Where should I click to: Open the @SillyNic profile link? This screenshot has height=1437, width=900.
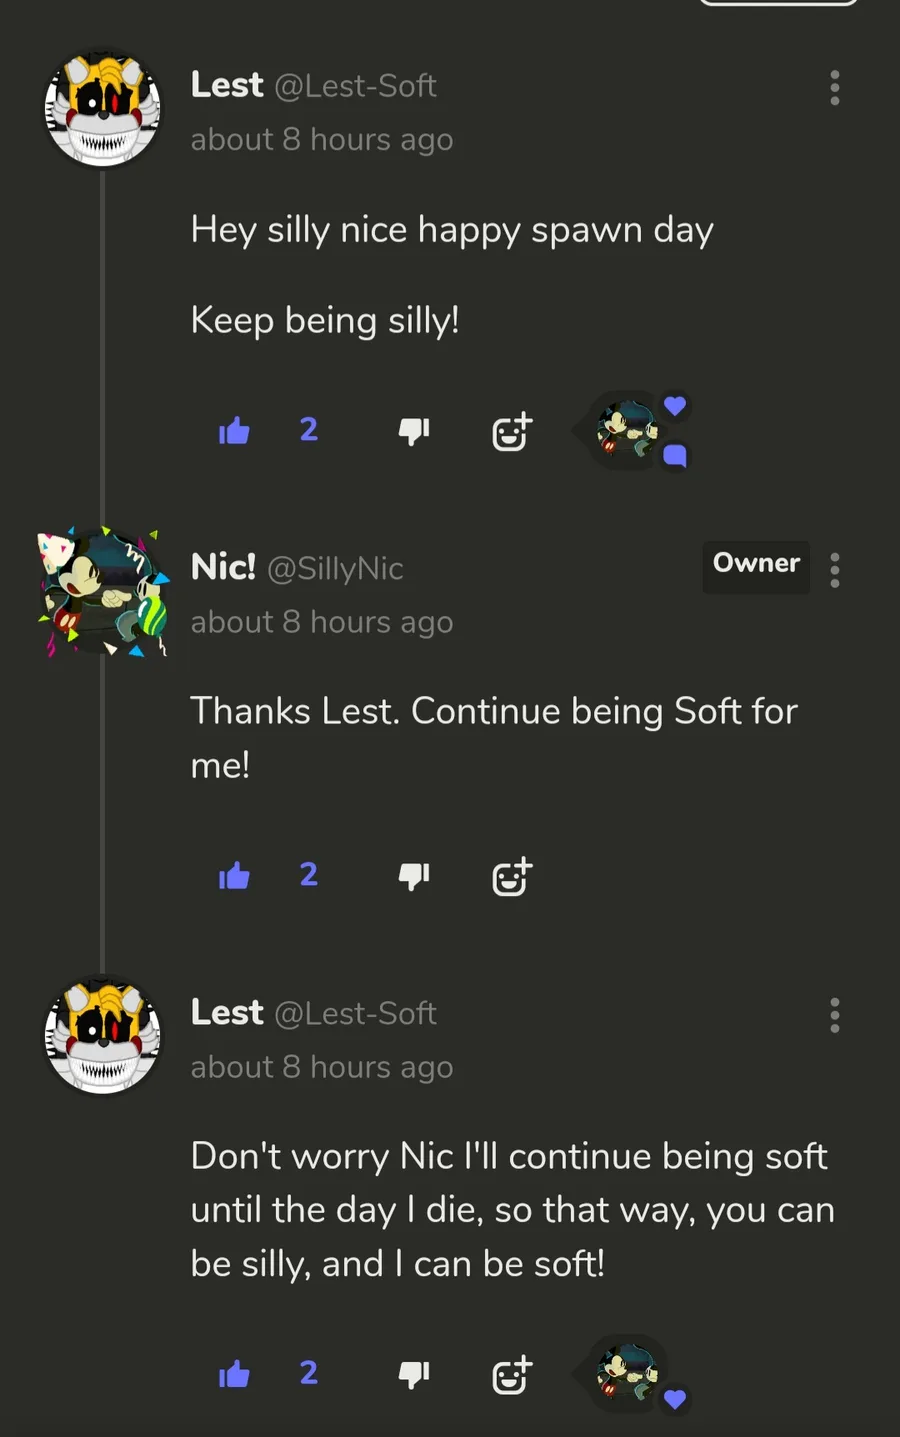pyautogui.click(x=335, y=568)
